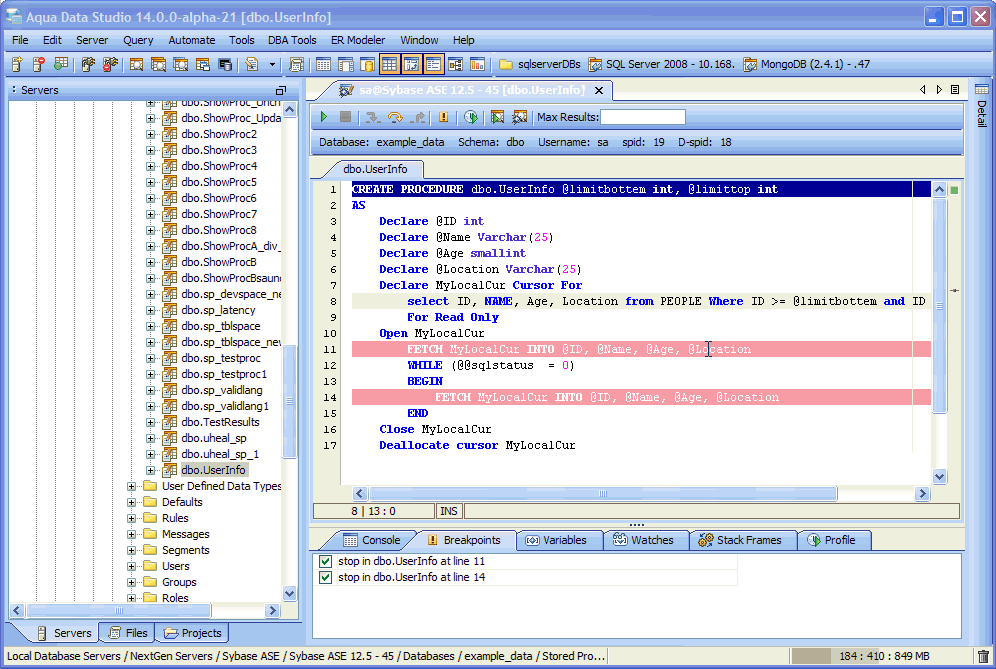The image size is (996, 669).
Task: Switch to the Variables tab
Action: pos(560,540)
